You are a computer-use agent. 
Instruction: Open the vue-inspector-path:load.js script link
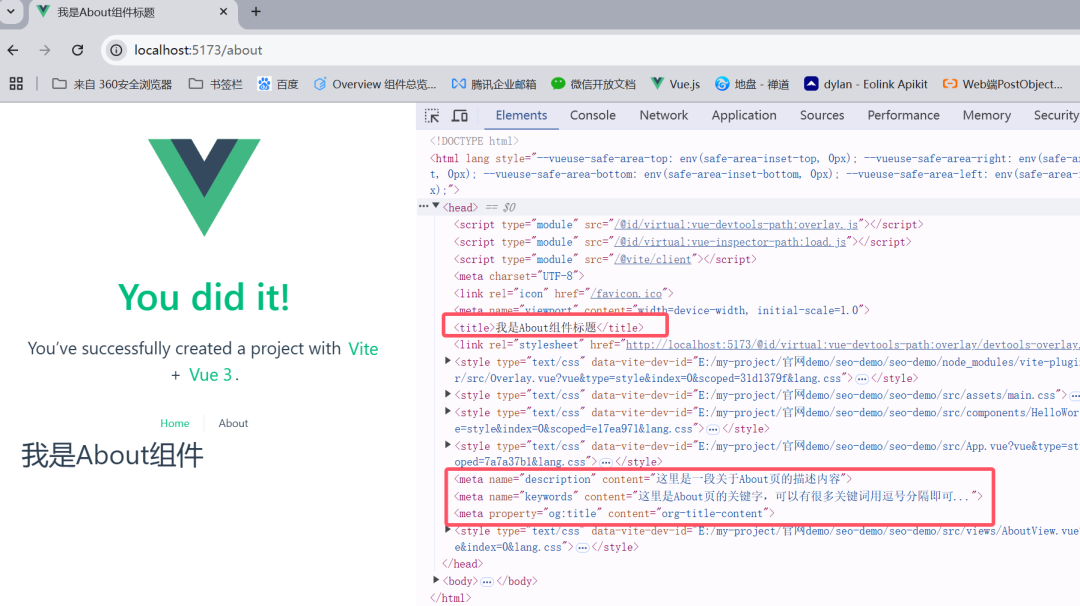pos(730,242)
